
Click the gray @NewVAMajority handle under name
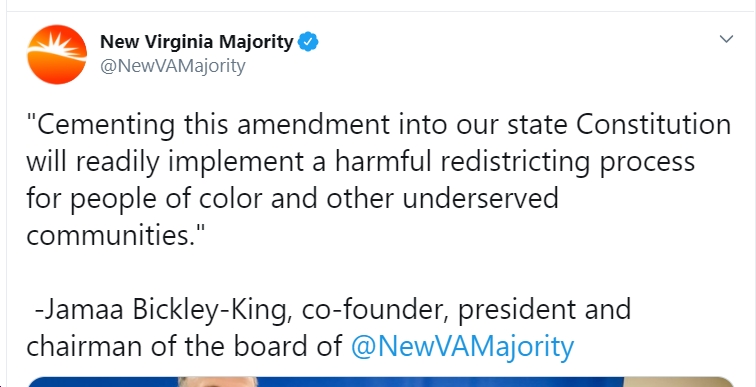tap(173, 66)
